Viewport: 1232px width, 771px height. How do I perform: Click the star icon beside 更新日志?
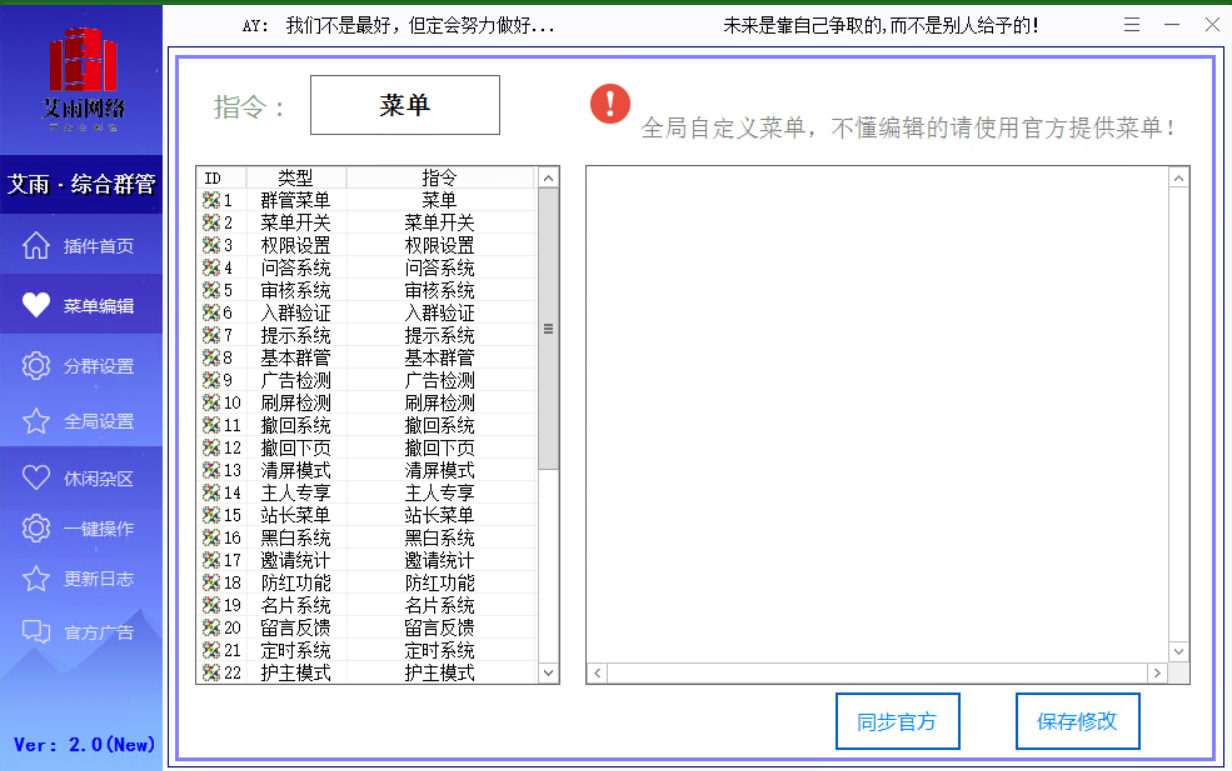(36, 578)
